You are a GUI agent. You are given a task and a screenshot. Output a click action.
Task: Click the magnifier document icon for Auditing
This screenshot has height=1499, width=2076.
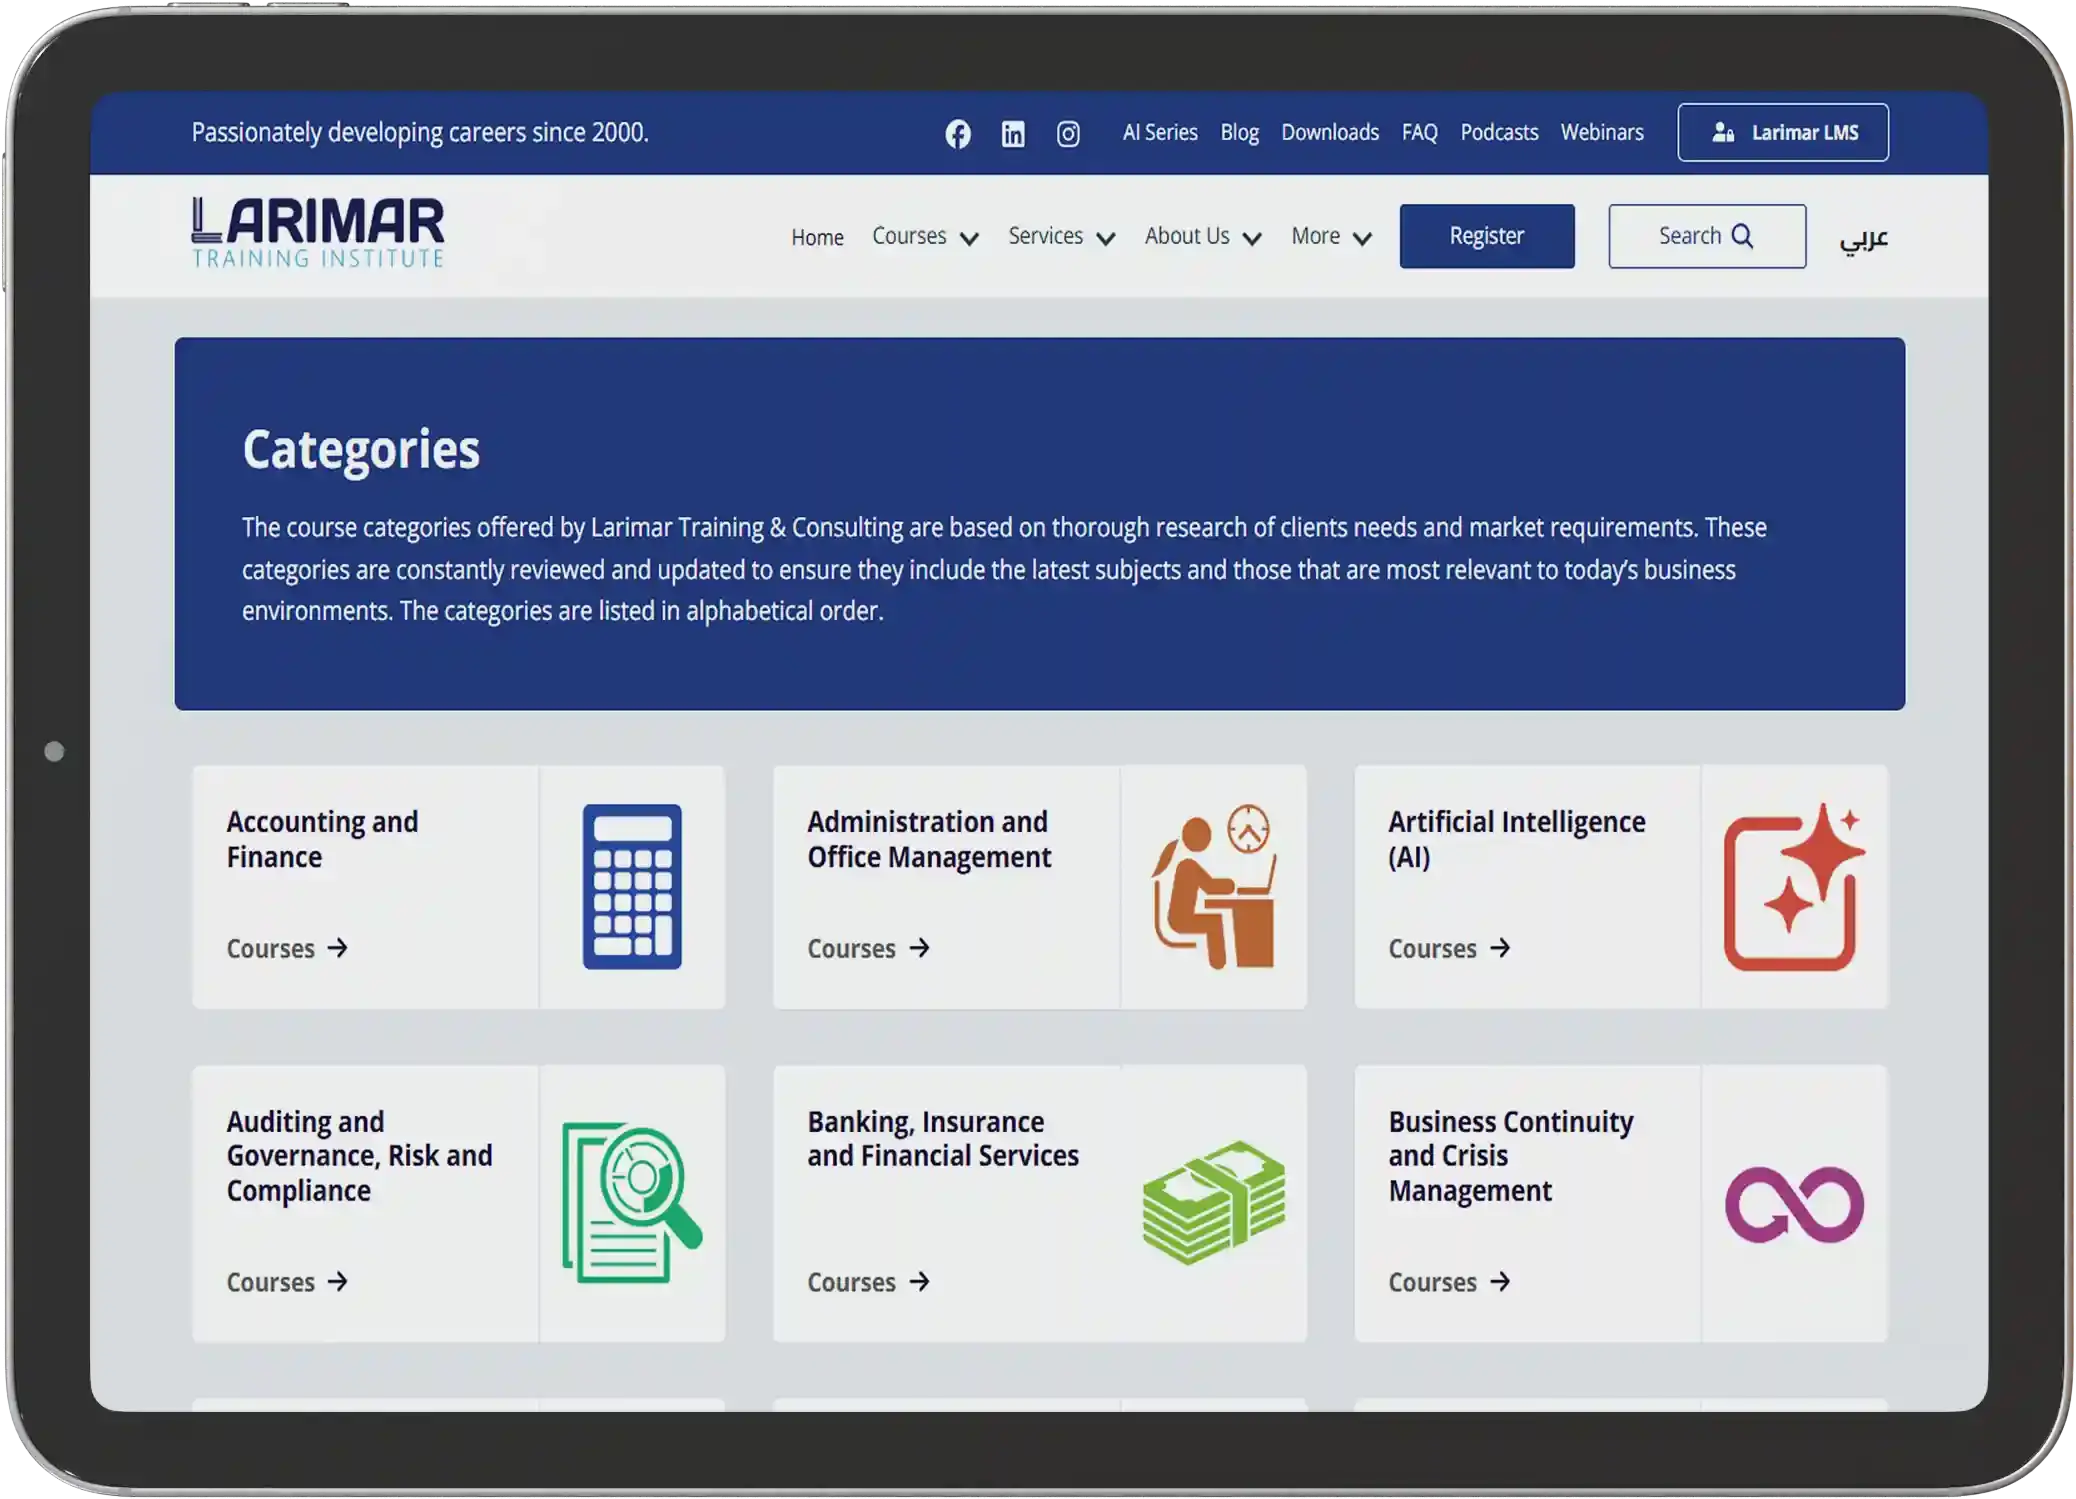pyautogui.click(x=632, y=1202)
